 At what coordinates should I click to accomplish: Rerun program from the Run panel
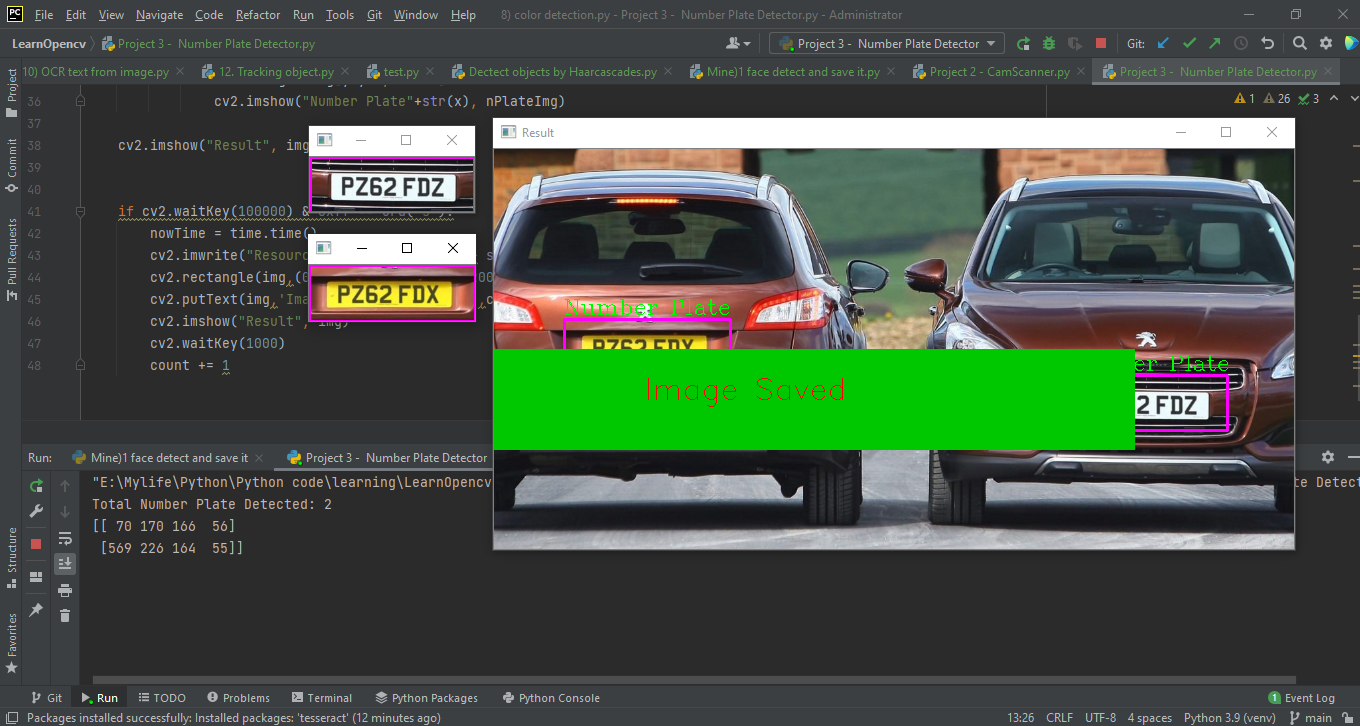[36, 485]
